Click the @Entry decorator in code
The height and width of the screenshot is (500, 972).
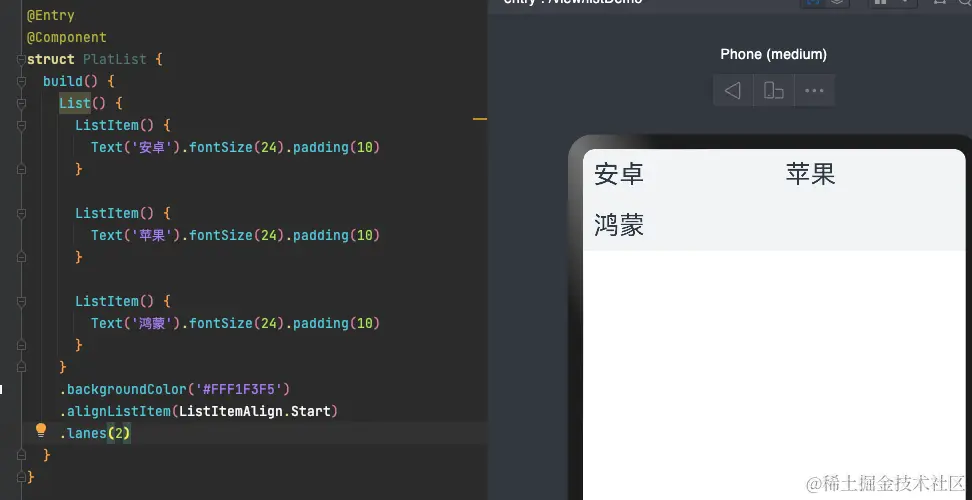[x=51, y=15]
